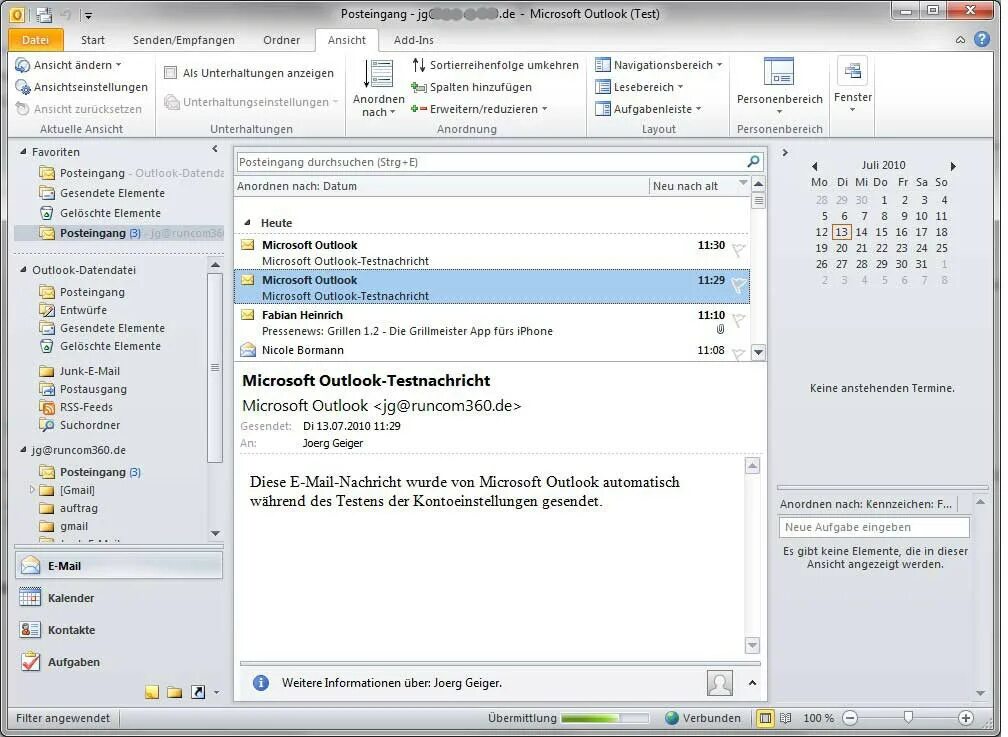Image resolution: width=1008 pixels, height=737 pixels.
Task: Open the shortcuts icon in navigation bar
Action: coord(198,692)
